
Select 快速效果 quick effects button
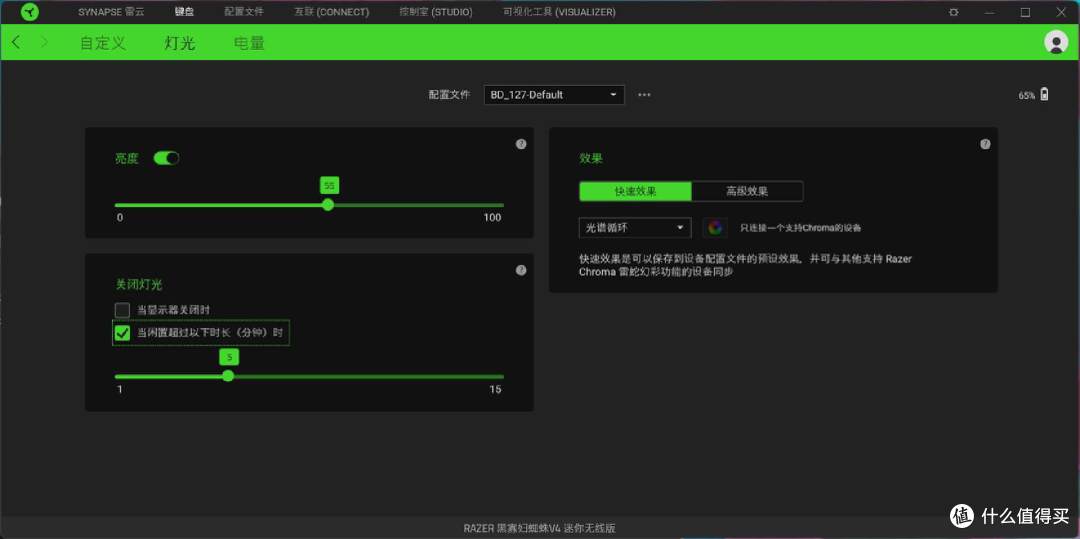(x=635, y=191)
